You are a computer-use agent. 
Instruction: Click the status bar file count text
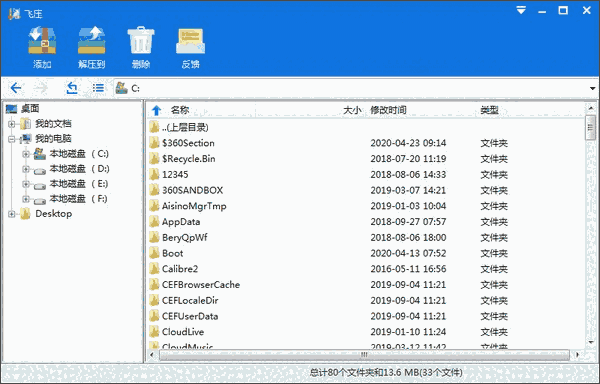(x=386, y=372)
